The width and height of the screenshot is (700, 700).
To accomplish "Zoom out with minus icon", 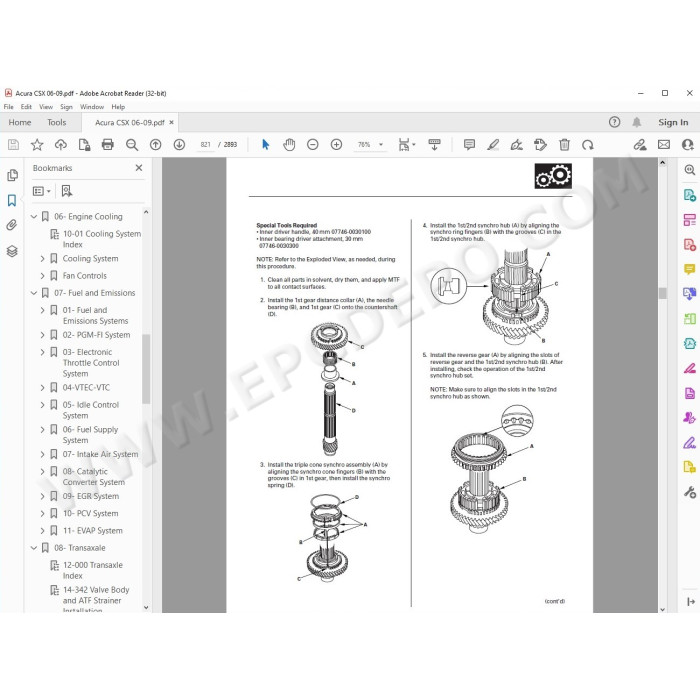I will pos(312,145).
